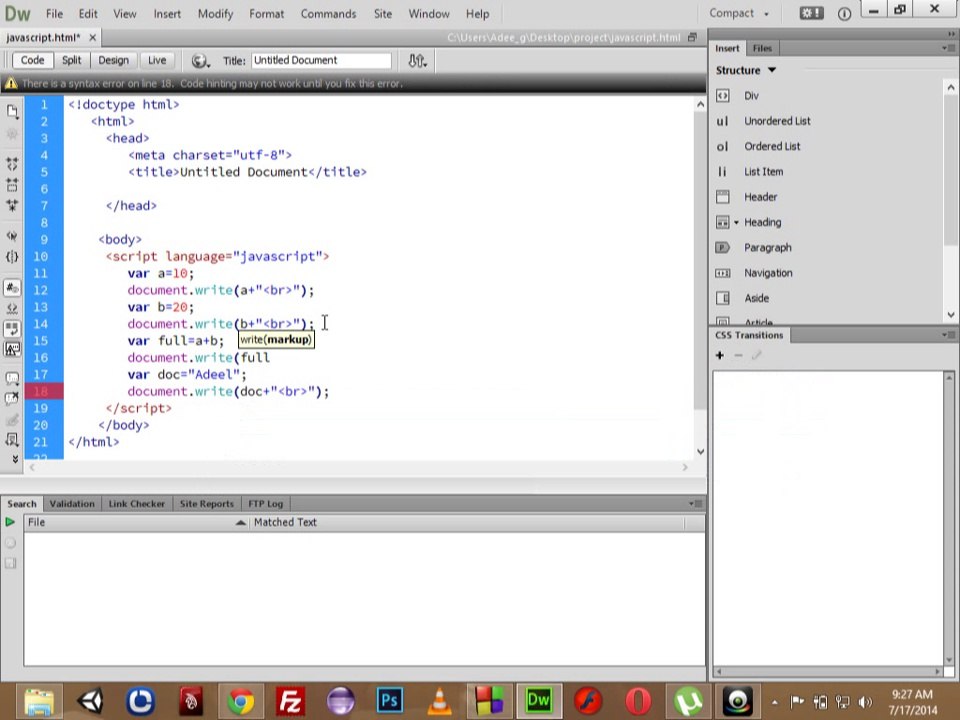Viewport: 960px width, 720px height.
Task: Click the Collapse Full Tag icon
Action: pyautogui.click(x=12, y=163)
